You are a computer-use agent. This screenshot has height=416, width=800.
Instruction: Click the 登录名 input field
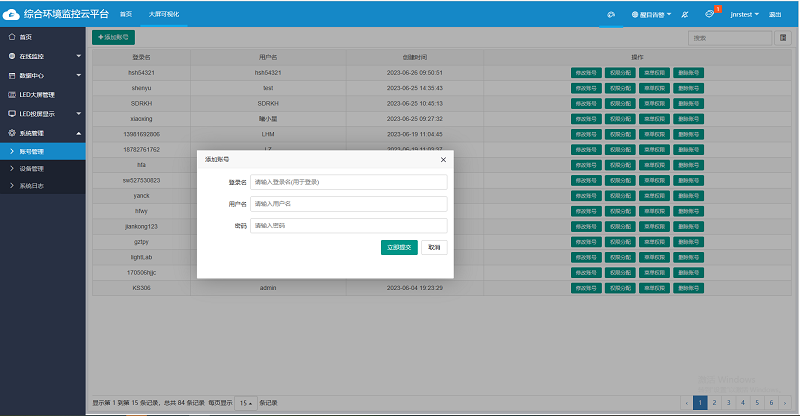tap(348, 182)
